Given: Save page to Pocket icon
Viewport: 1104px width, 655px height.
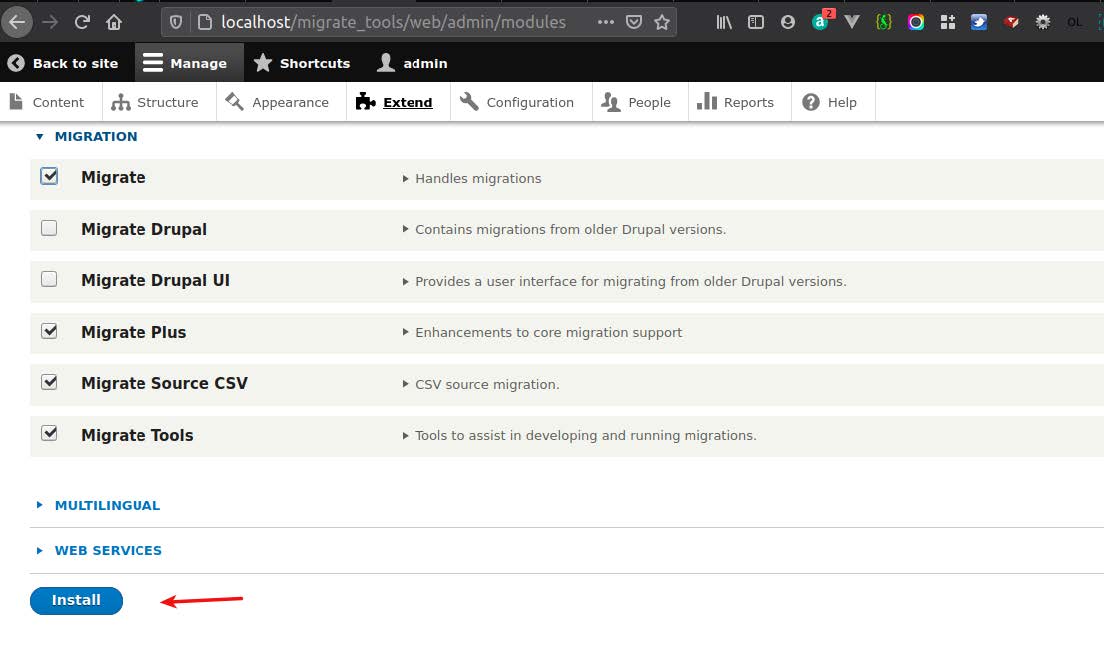Looking at the screenshot, I should pyautogui.click(x=634, y=23).
